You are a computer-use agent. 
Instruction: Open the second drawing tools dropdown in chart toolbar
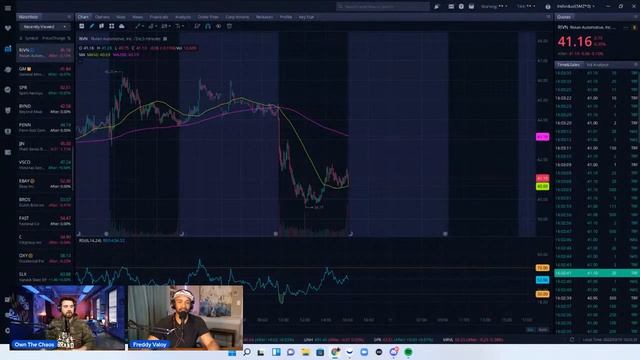tap(152, 26)
